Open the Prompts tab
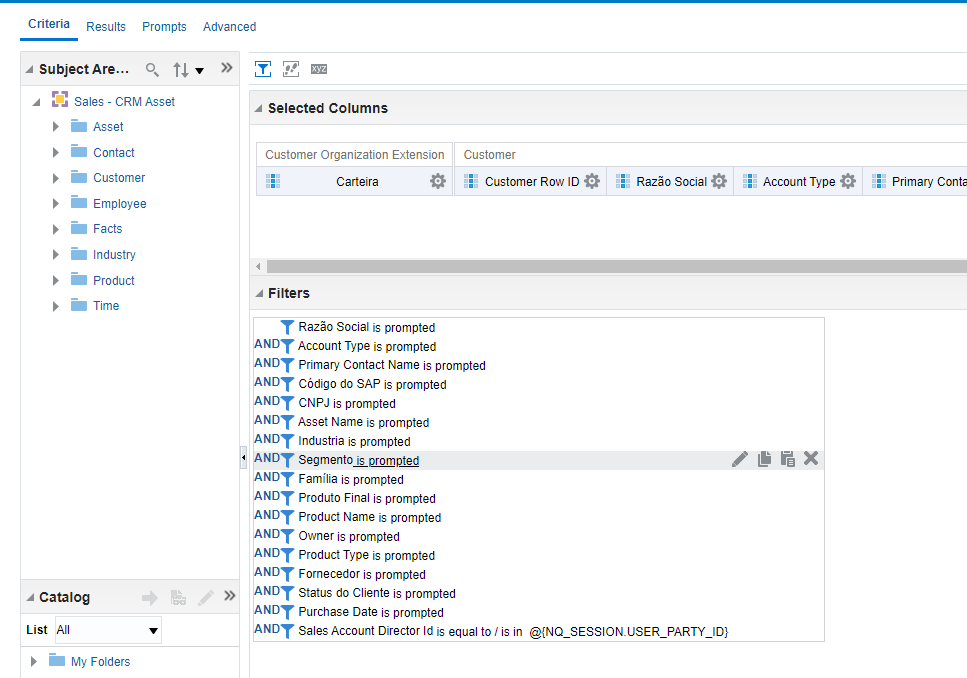Screen dimensions: 967x678 (164, 27)
